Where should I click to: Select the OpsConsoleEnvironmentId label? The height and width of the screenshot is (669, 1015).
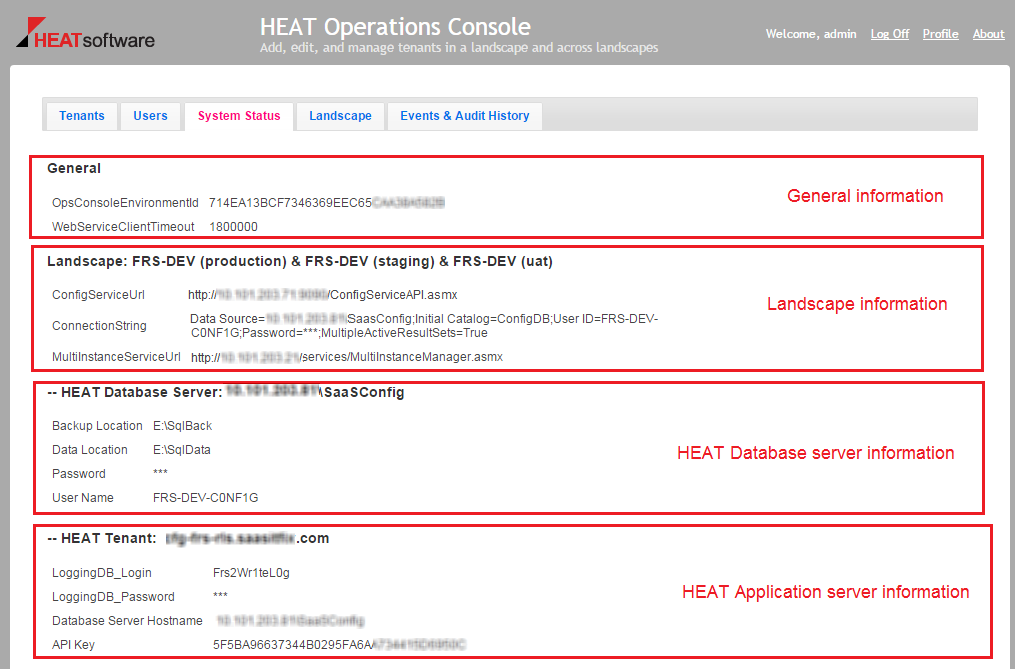(125, 203)
